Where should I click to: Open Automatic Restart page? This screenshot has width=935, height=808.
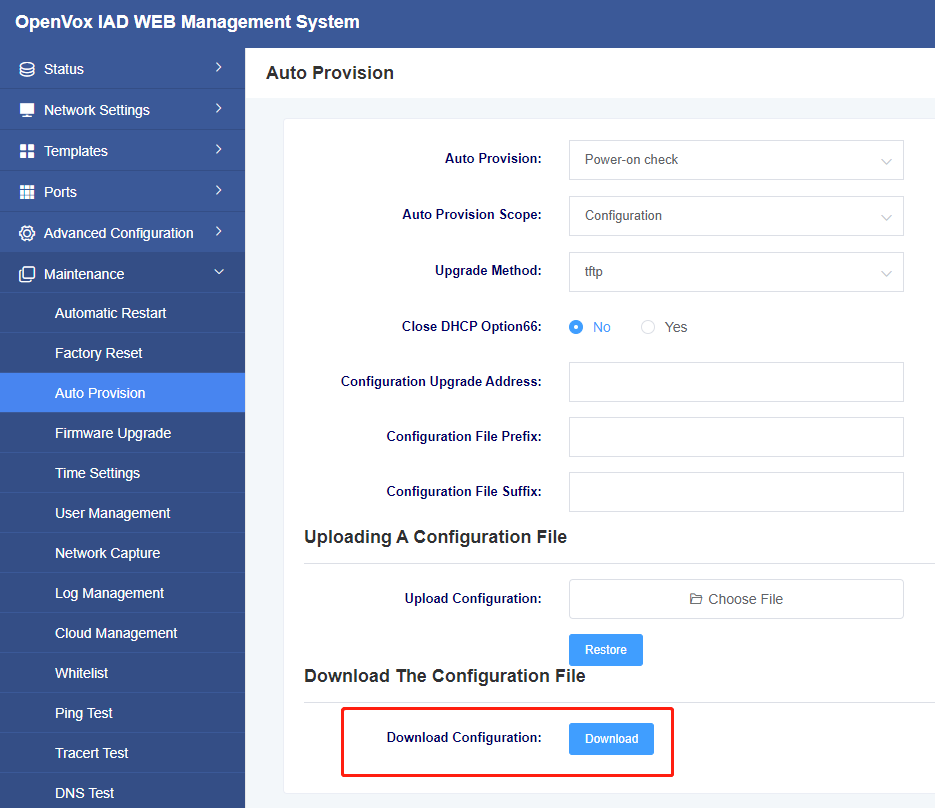[122, 313]
